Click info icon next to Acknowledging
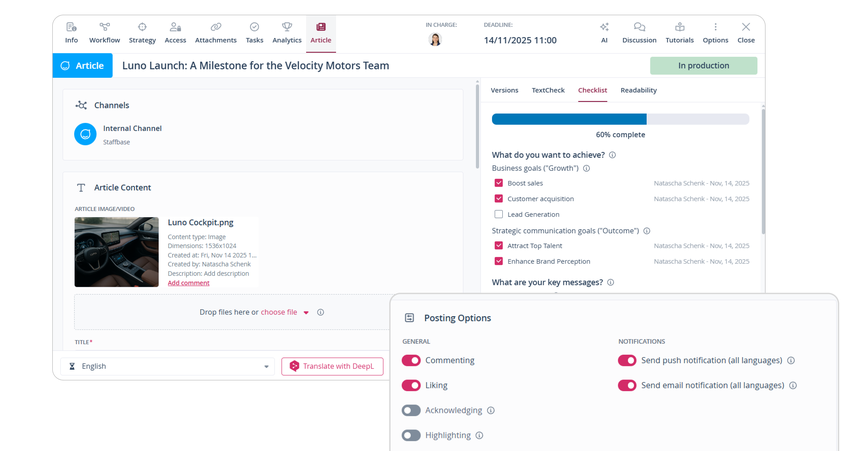 click(491, 410)
